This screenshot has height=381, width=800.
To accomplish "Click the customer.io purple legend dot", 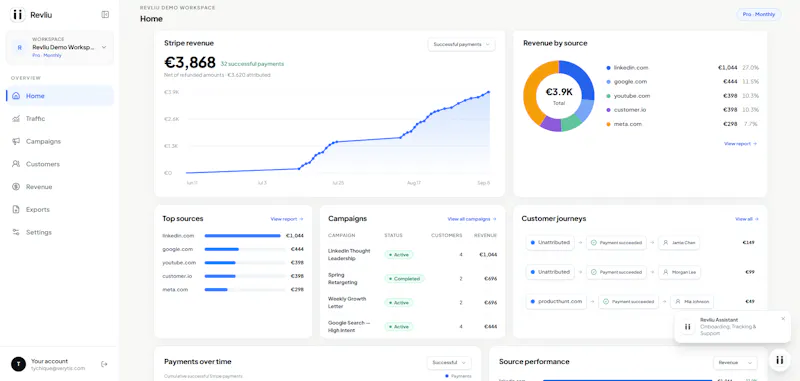I will pyautogui.click(x=608, y=110).
